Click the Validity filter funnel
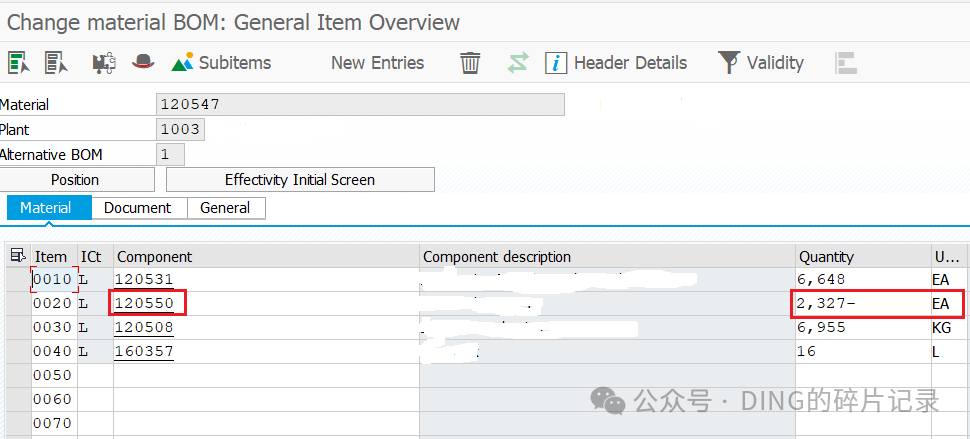The height and width of the screenshot is (439, 970). [x=760, y=62]
